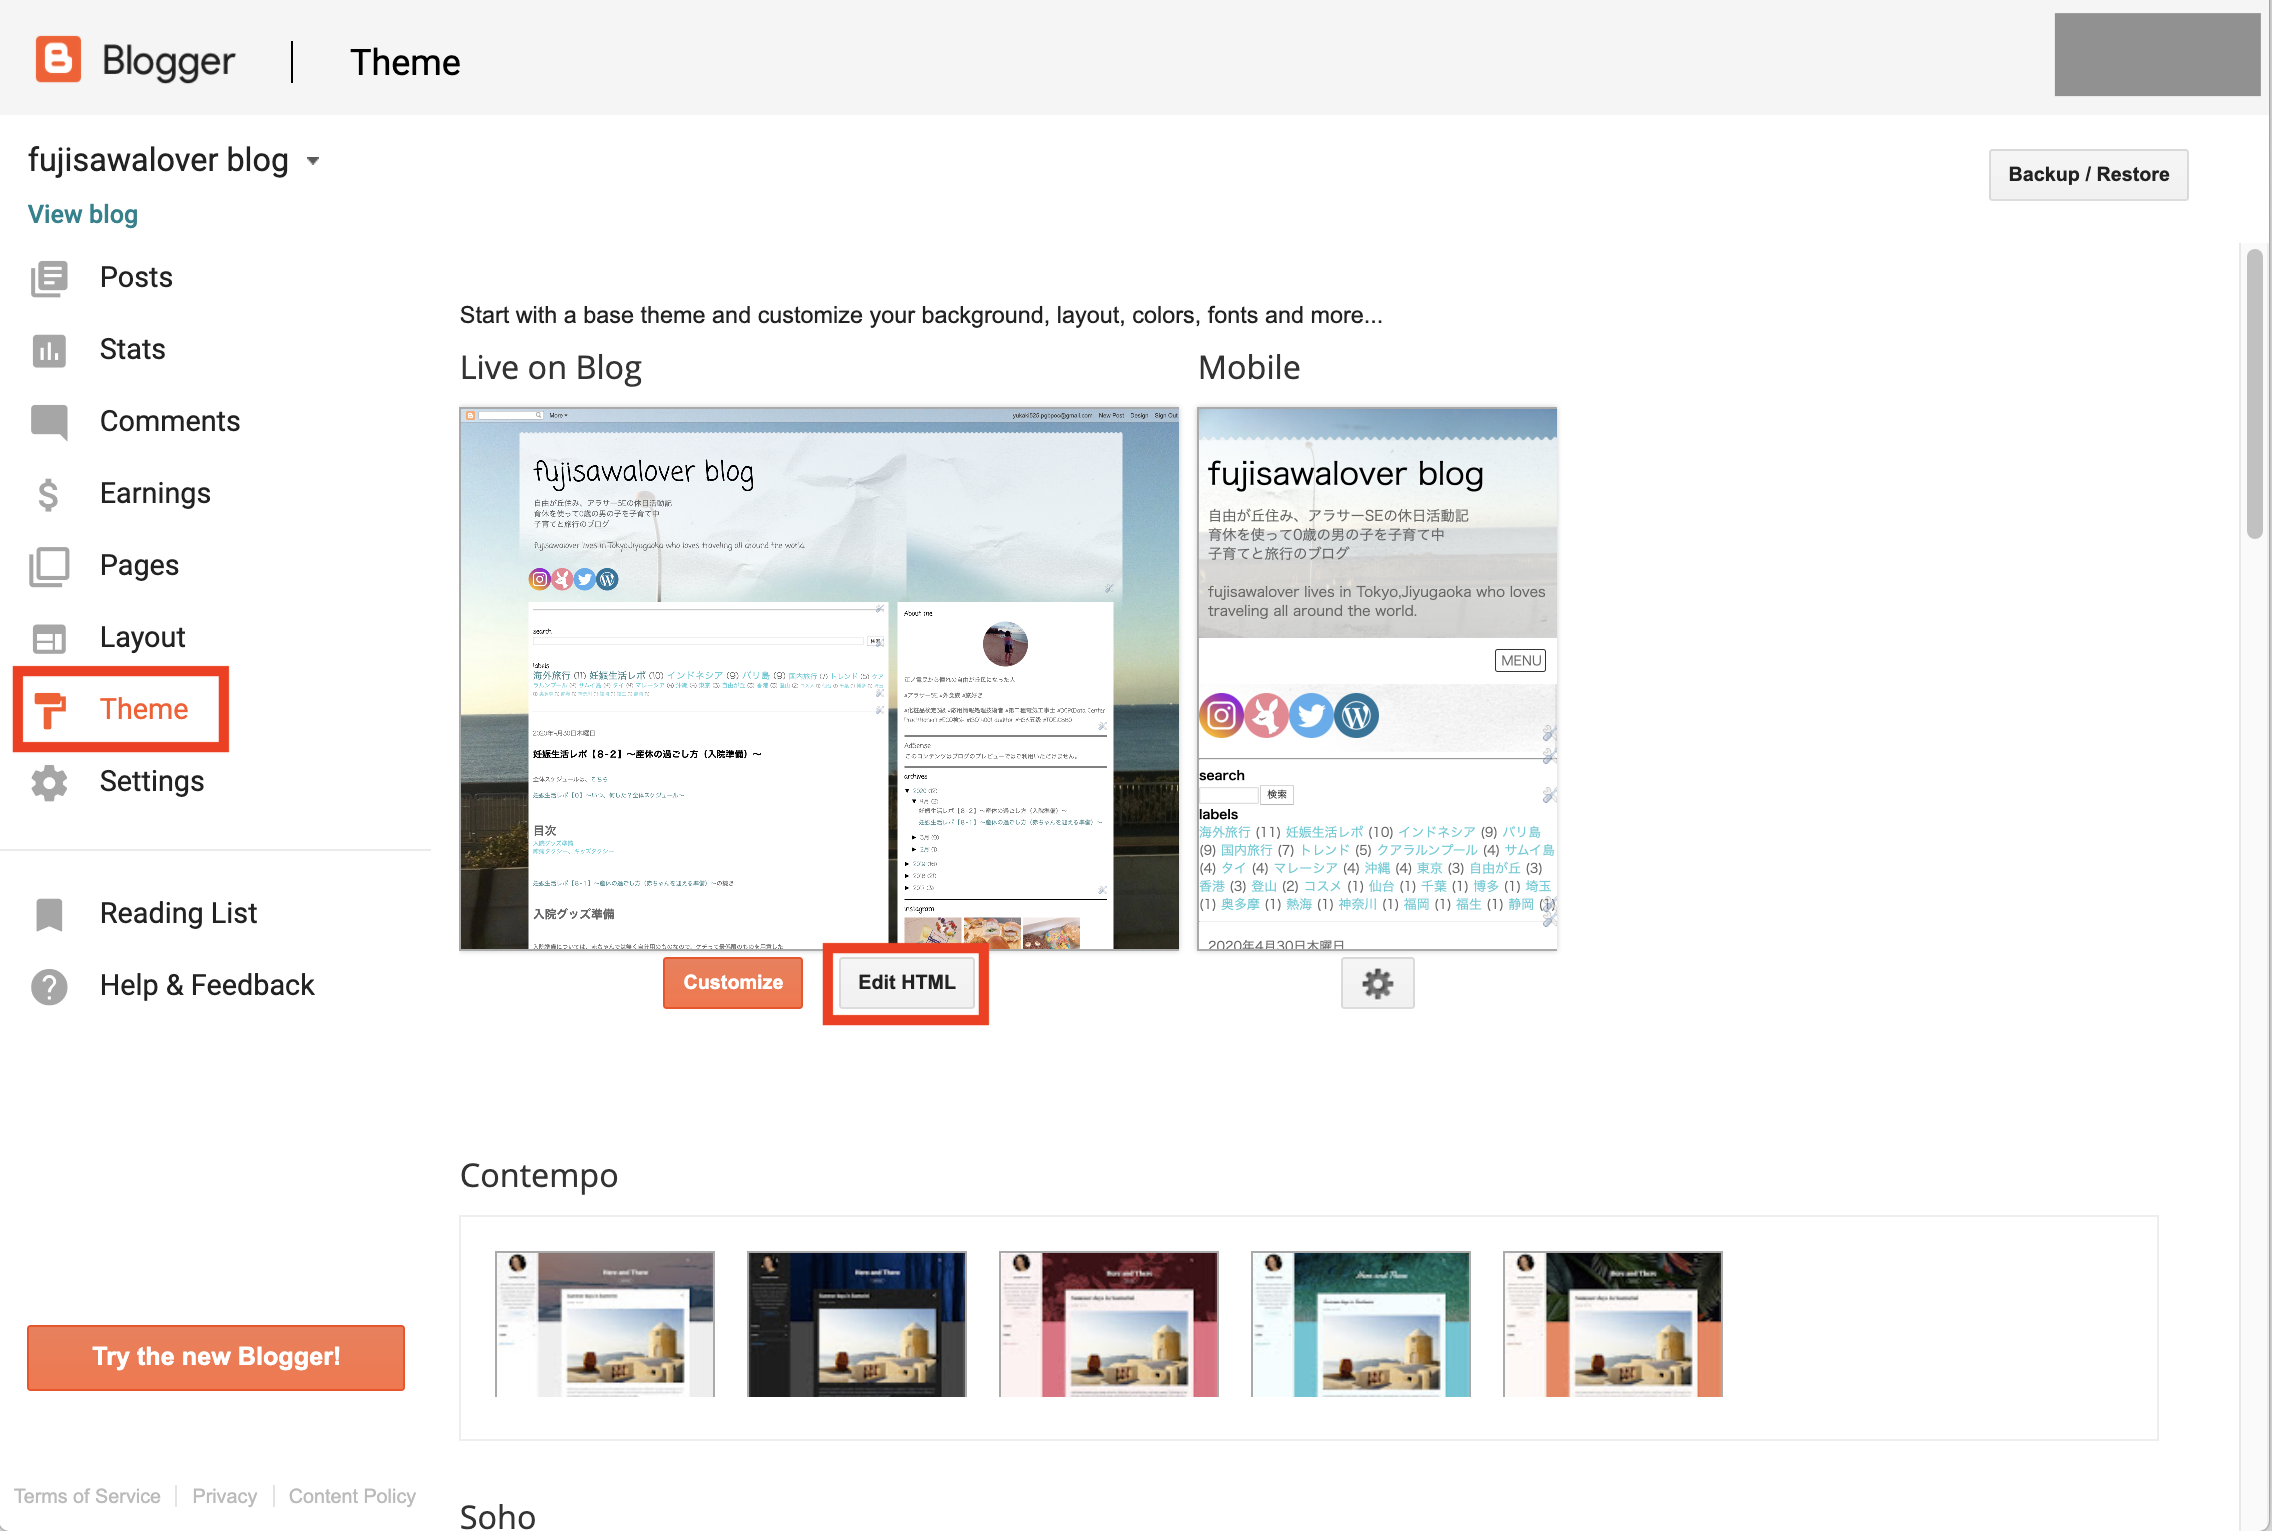Click the View blog link

click(83, 215)
